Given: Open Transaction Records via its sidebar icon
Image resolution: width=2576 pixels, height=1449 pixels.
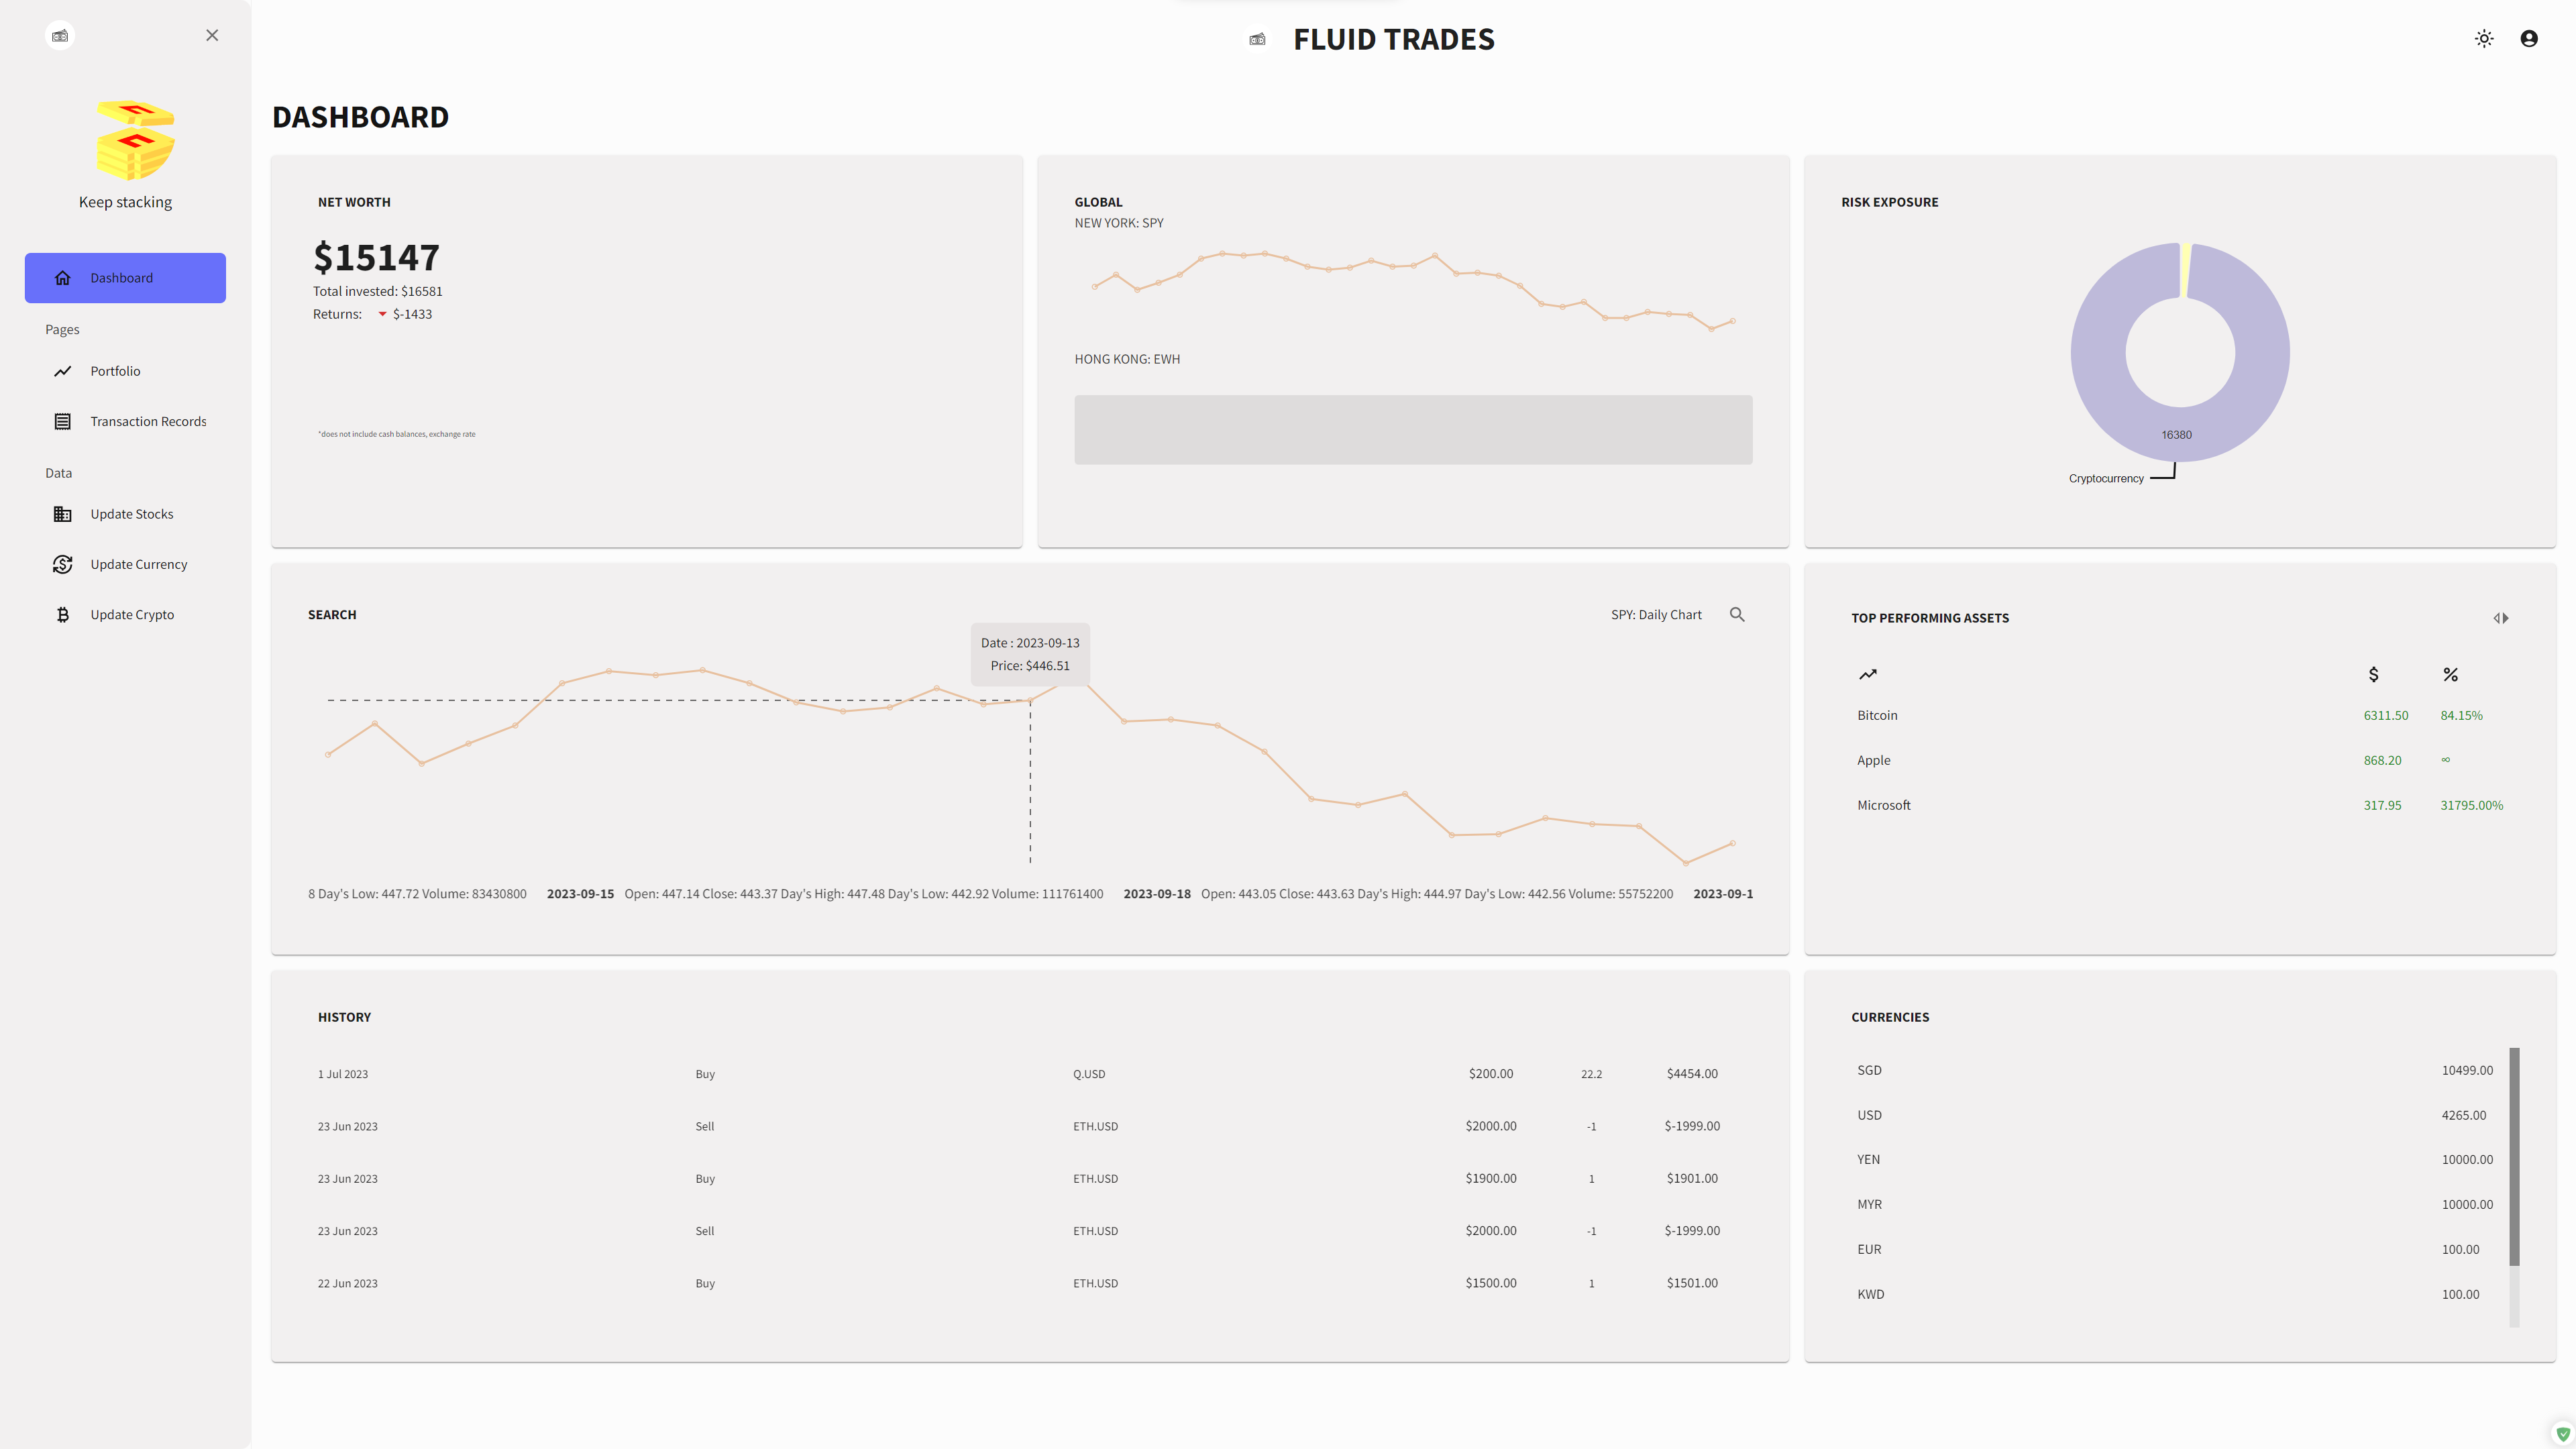Looking at the screenshot, I should (62, 421).
